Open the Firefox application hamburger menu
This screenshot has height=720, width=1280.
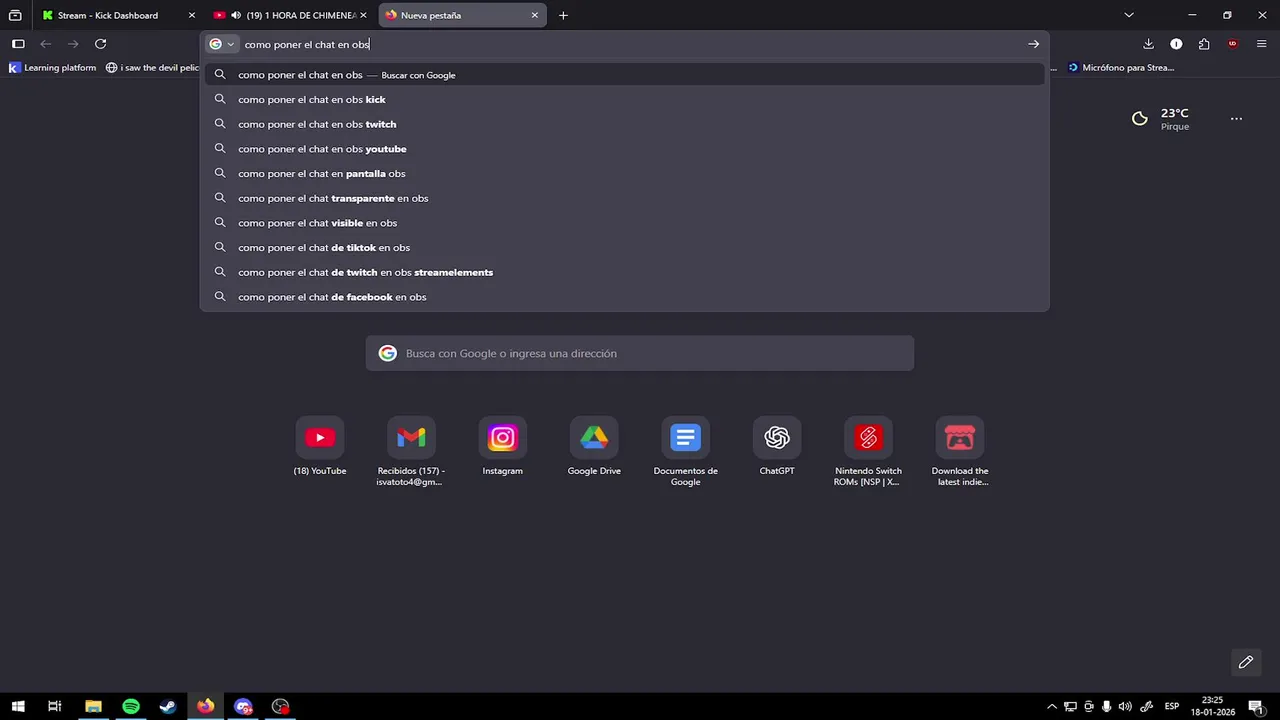1261,44
